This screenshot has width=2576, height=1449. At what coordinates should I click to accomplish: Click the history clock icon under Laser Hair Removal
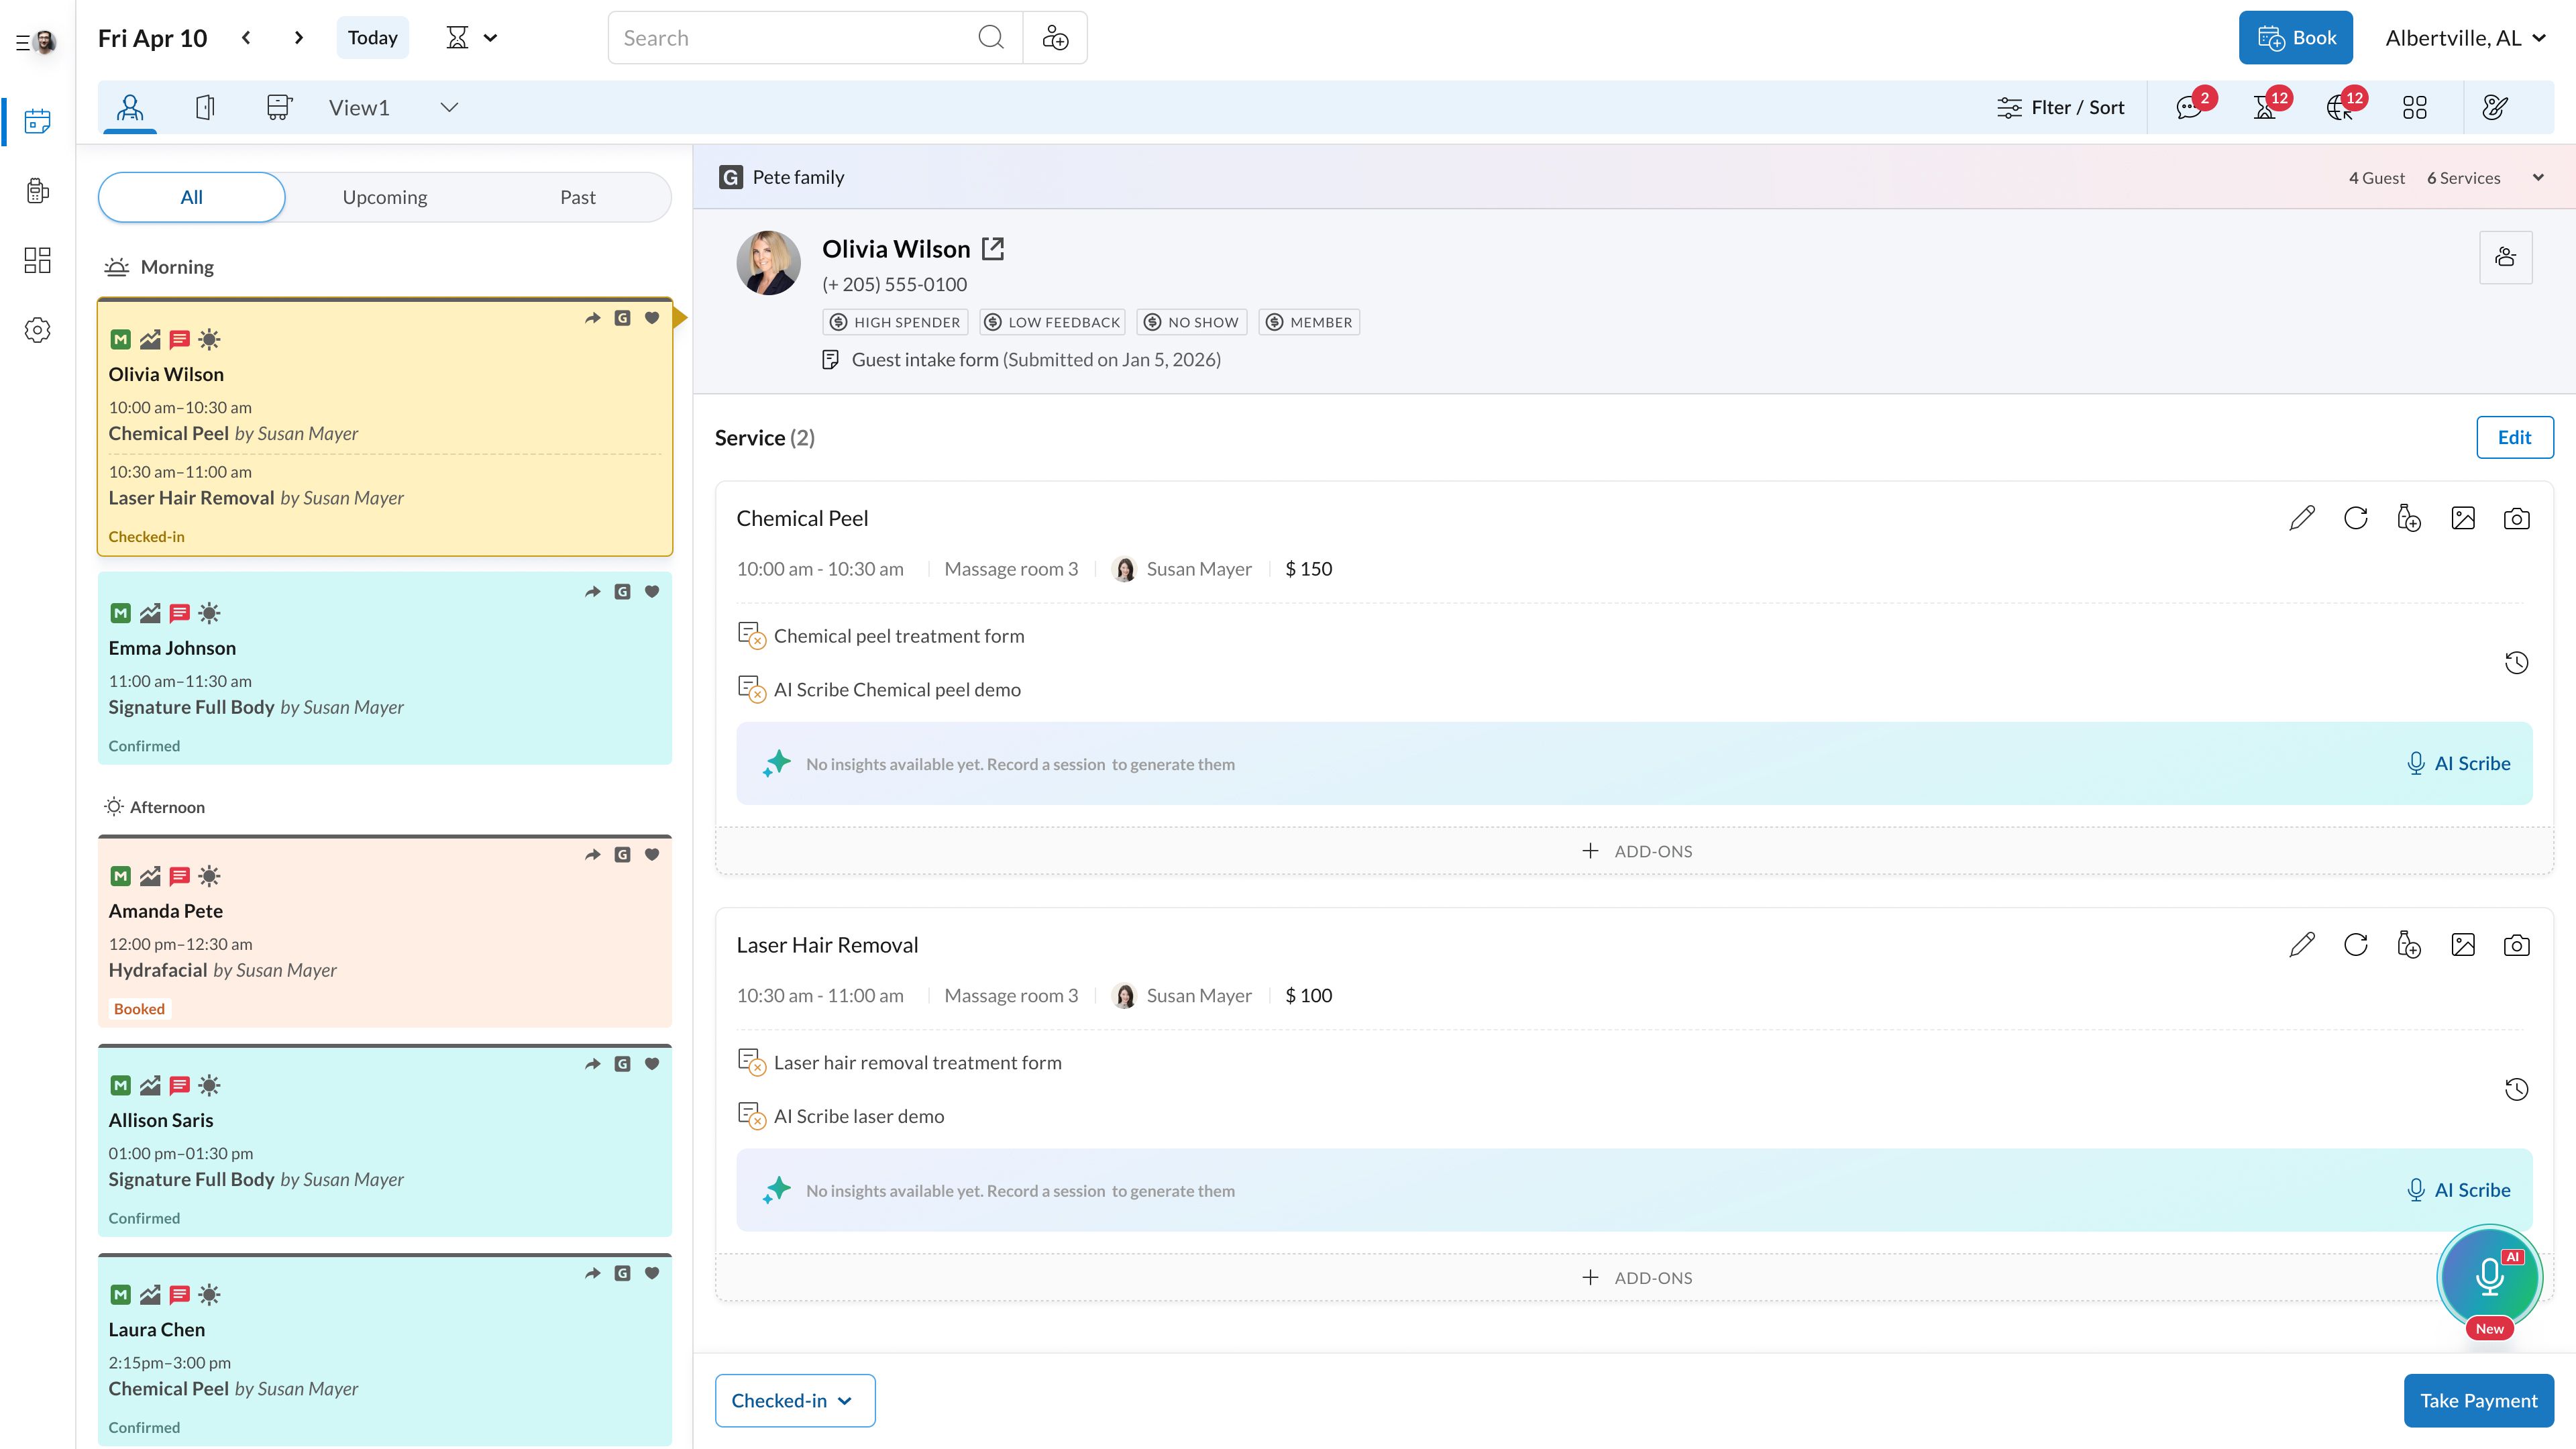click(2516, 1089)
